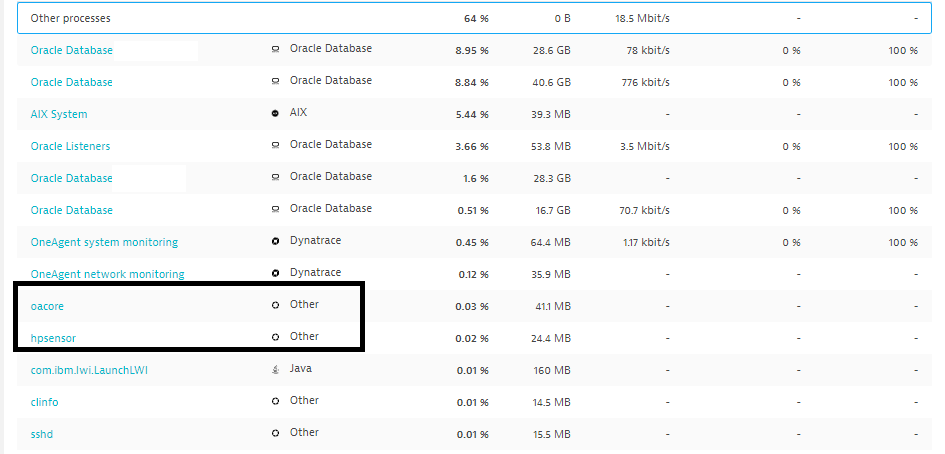Screen dimensions: 945x454
Task: Open the hpsensor process link
Action: pyautogui.click(x=53, y=338)
